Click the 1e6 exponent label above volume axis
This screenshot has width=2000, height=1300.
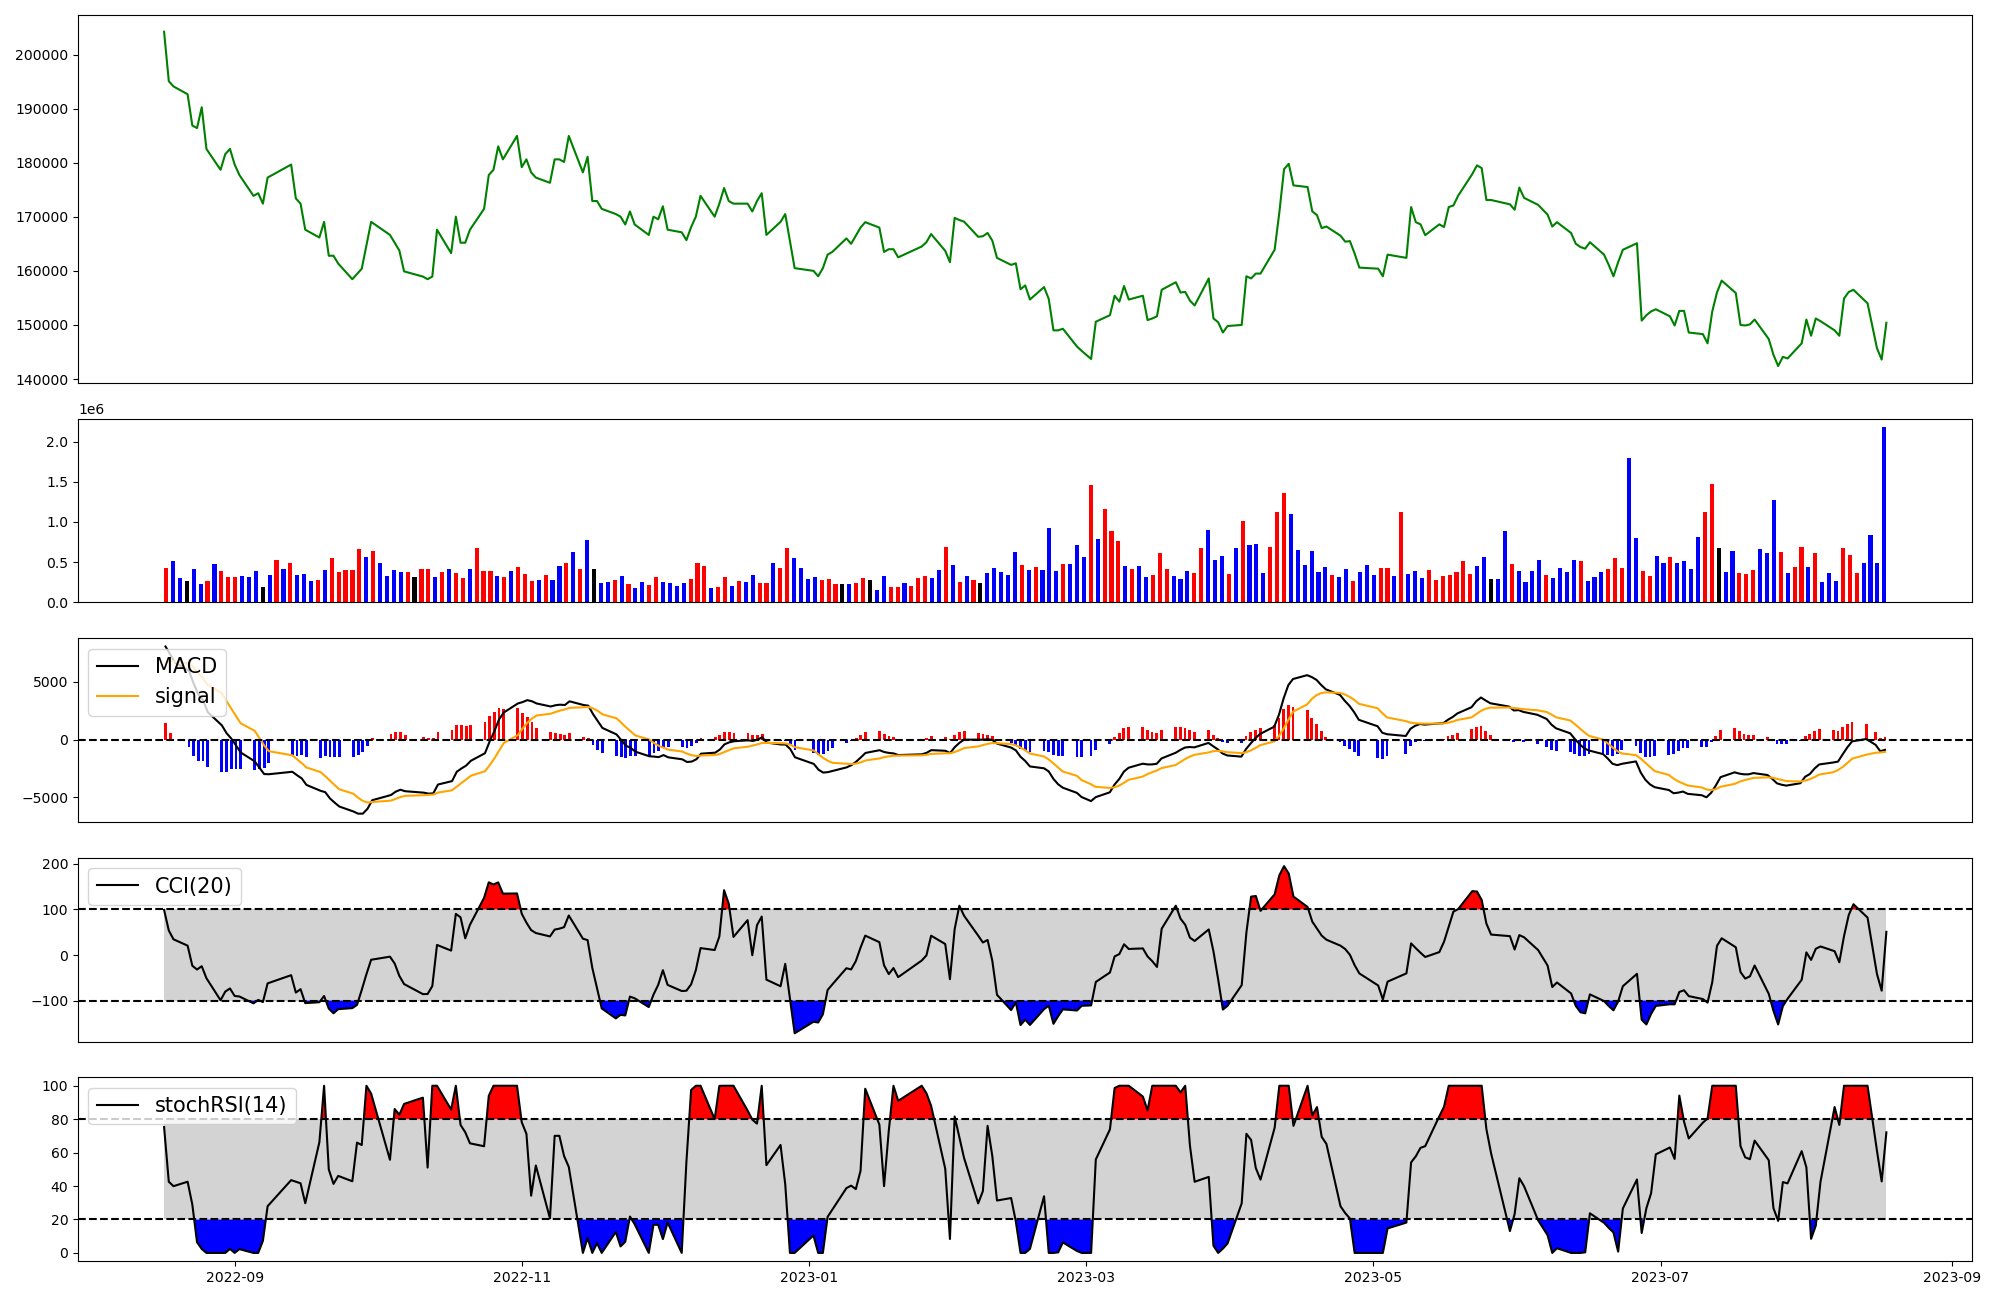91,410
